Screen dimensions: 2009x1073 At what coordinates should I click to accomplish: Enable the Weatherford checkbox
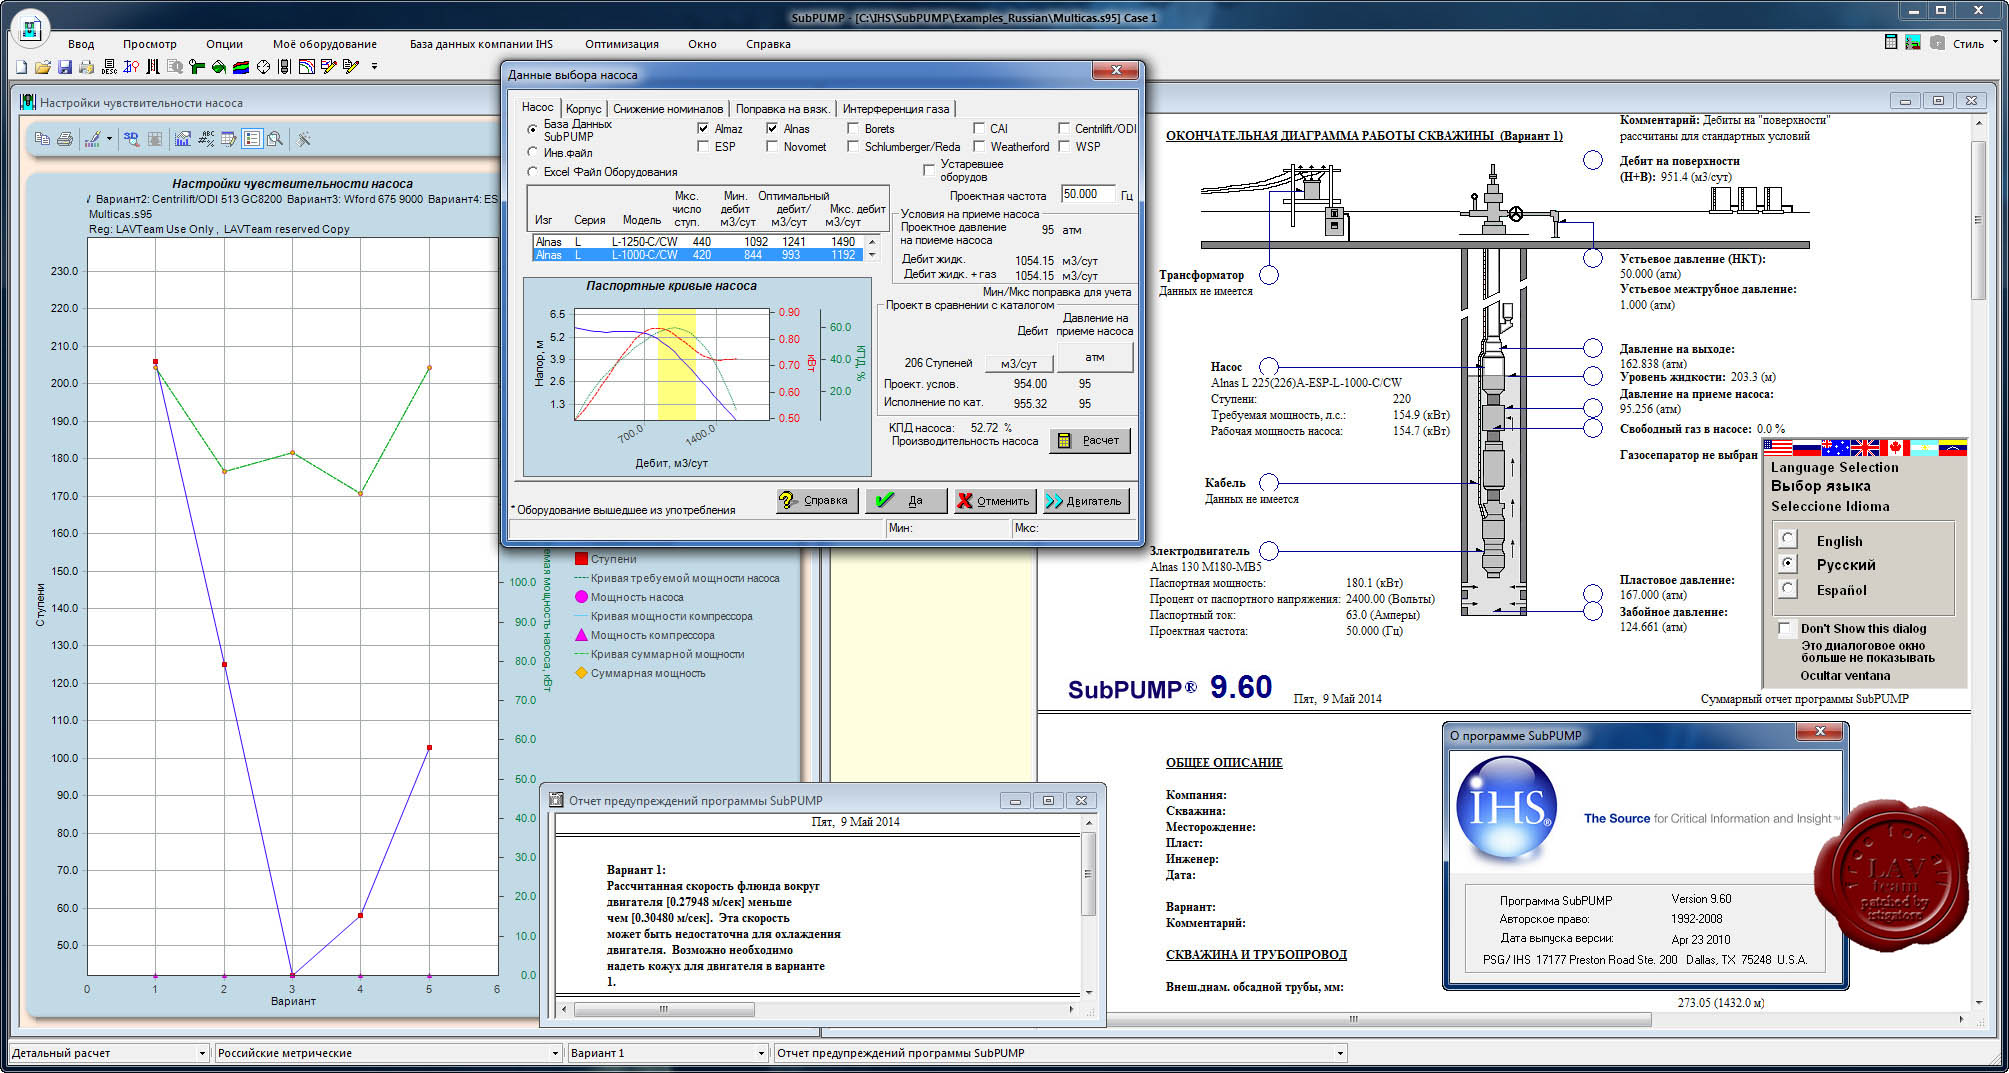point(979,146)
